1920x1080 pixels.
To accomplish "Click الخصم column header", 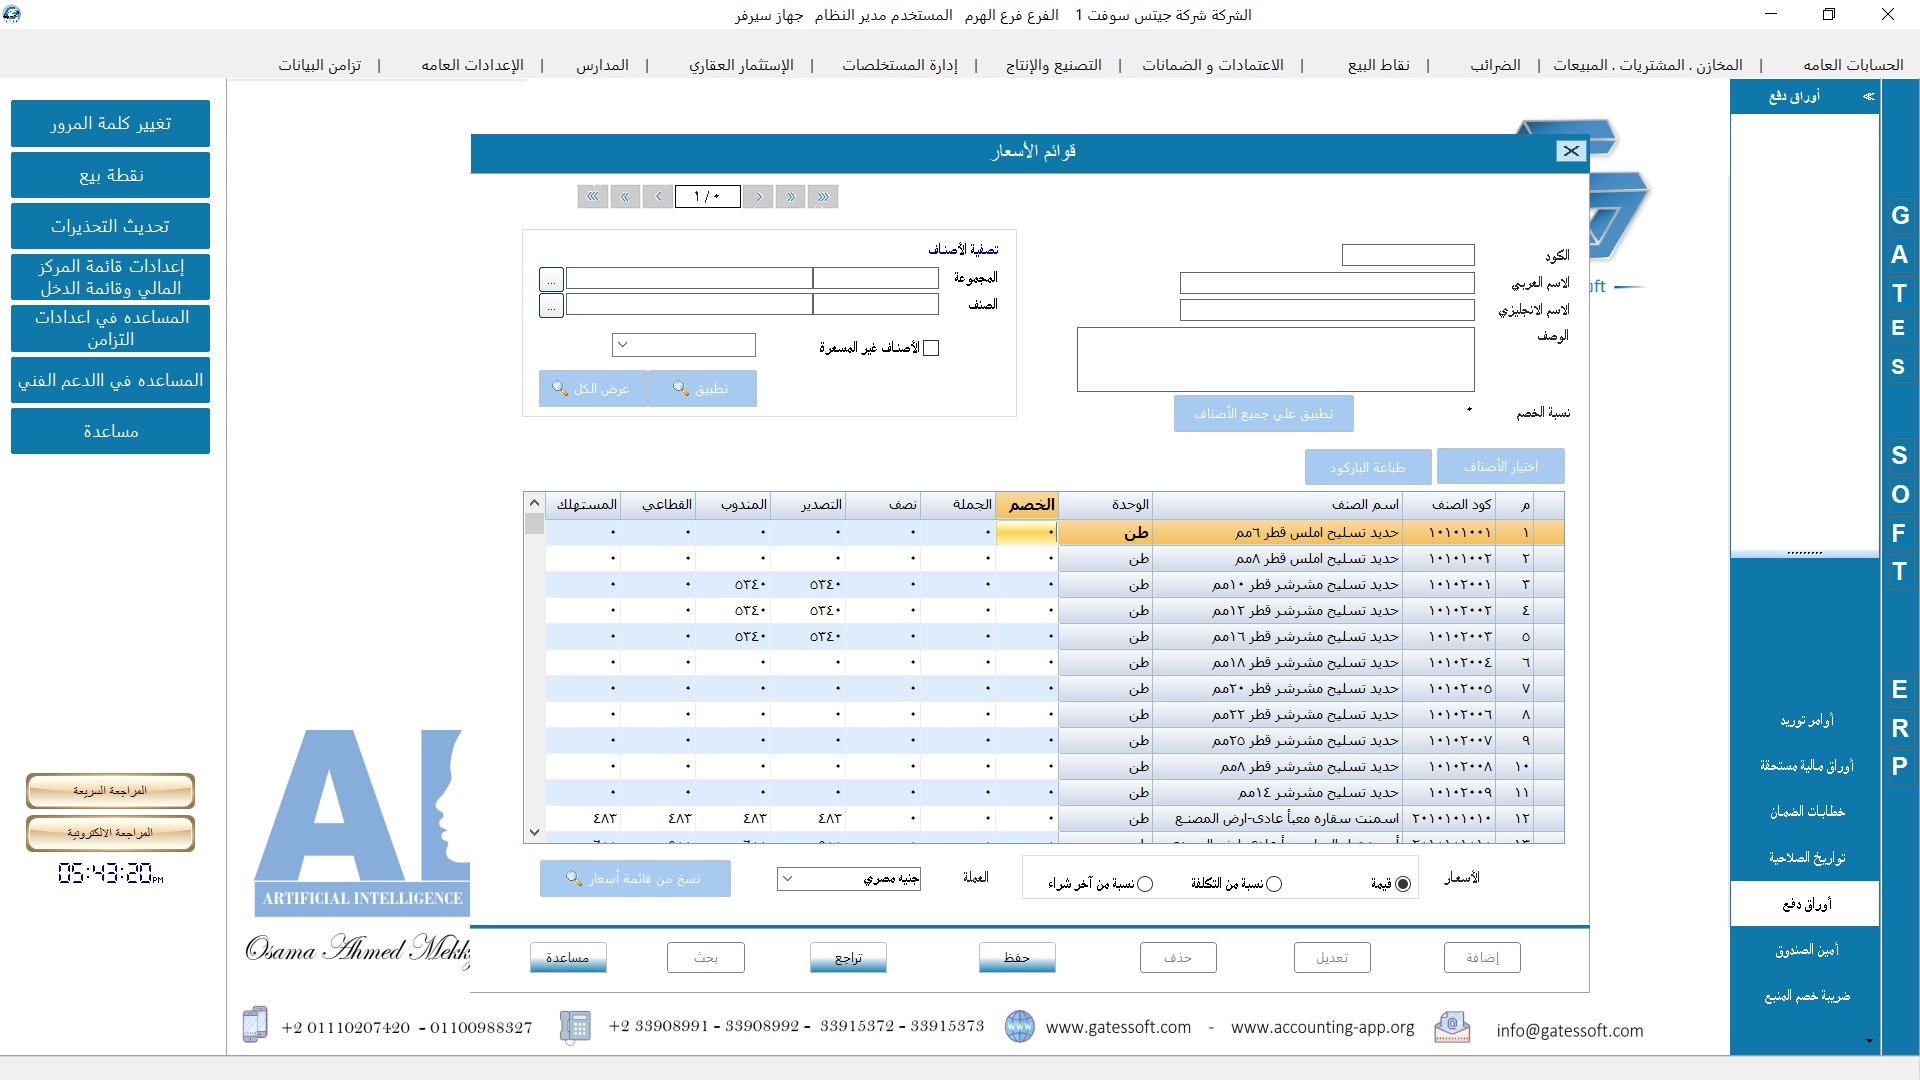I will click(x=1027, y=504).
